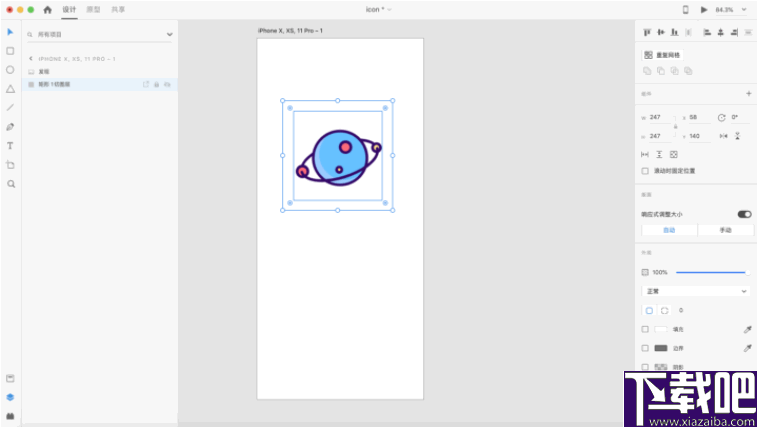Switch to the Prototype tab

tap(93, 10)
